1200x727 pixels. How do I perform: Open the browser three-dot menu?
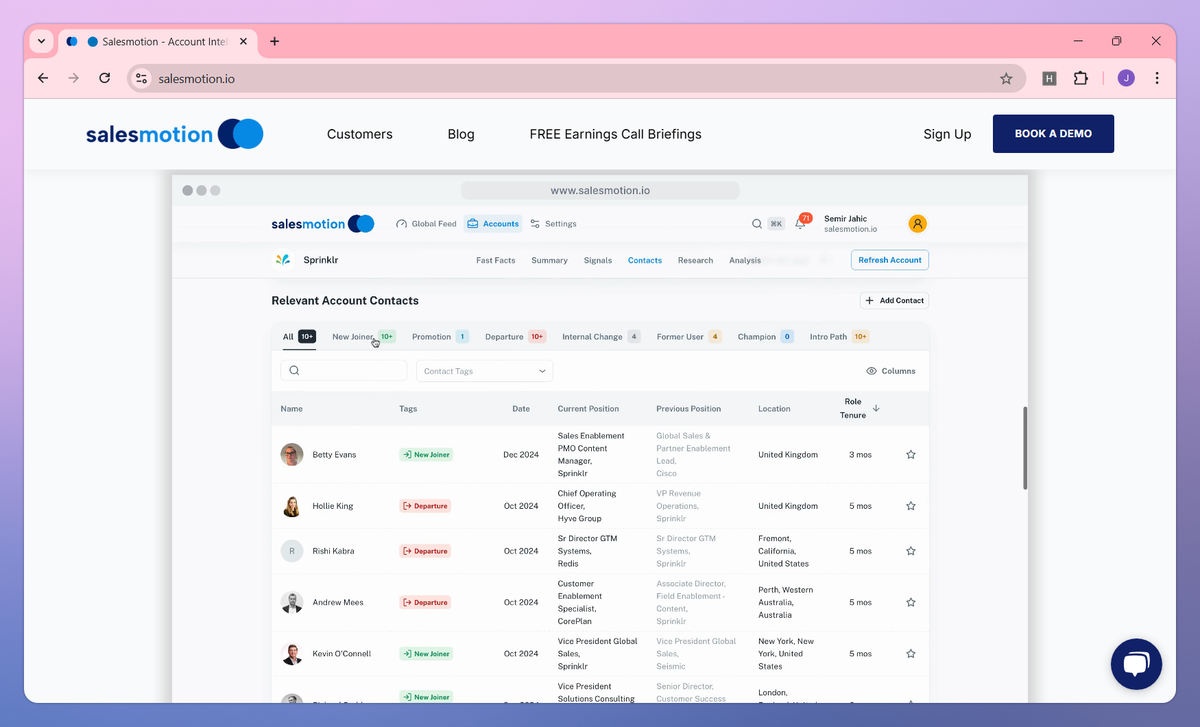point(1157,78)
